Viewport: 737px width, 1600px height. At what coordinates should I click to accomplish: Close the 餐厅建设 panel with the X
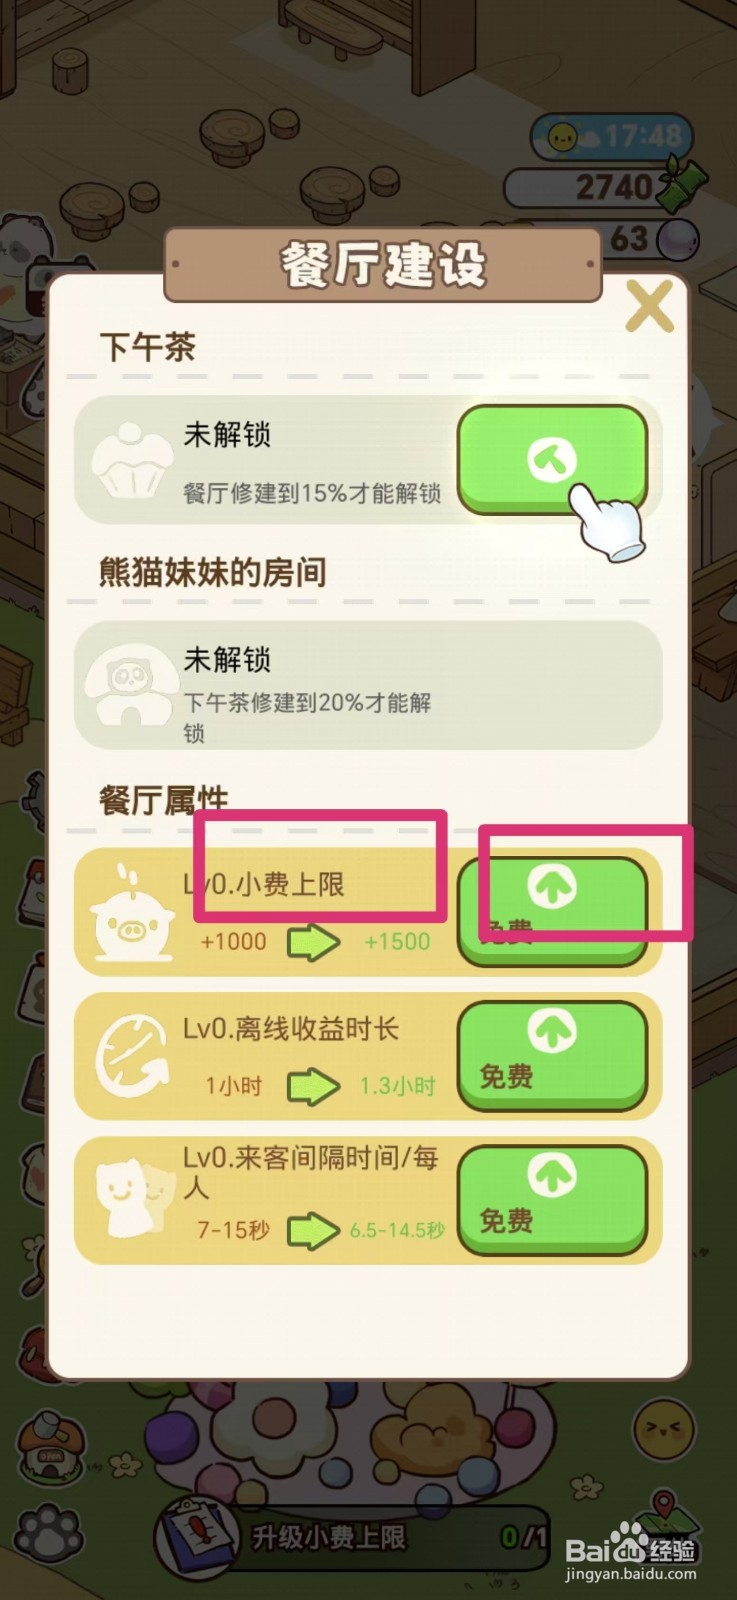pyautogui.click(x=650, y=306)
